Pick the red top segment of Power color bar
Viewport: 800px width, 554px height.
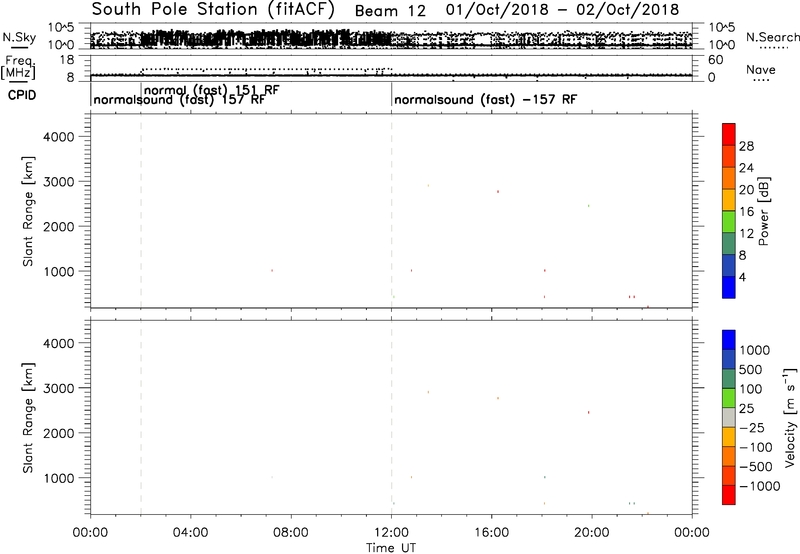(729, 135)
